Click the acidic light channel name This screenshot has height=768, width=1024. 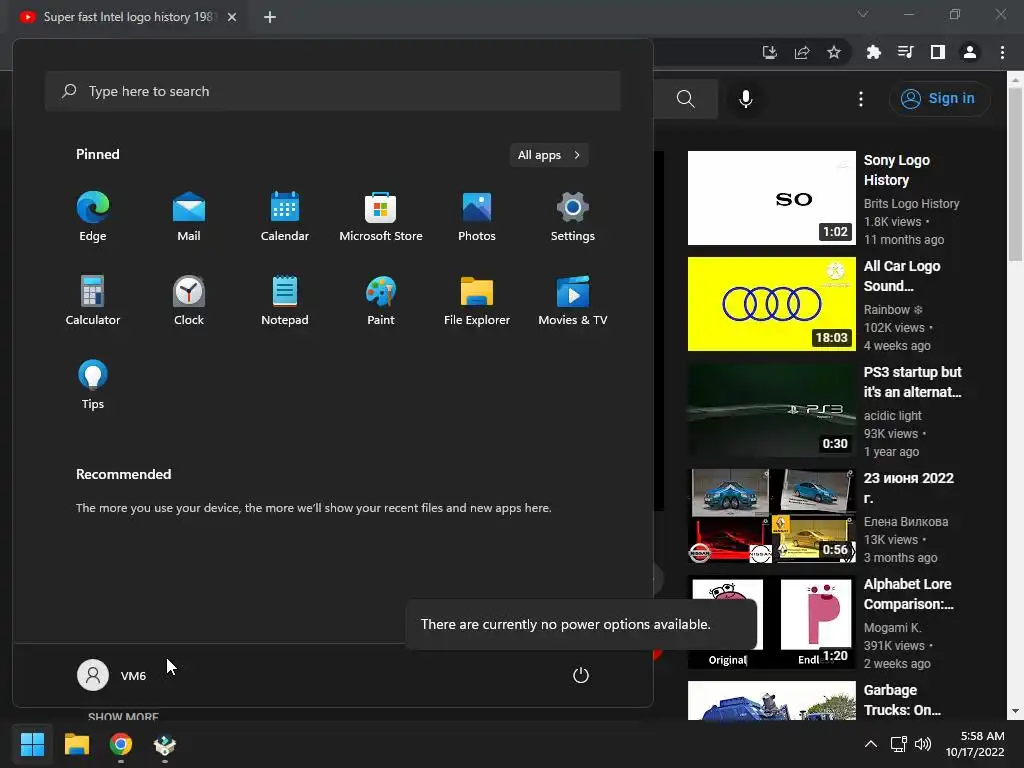pyautogui.click(x=892, y=415)
